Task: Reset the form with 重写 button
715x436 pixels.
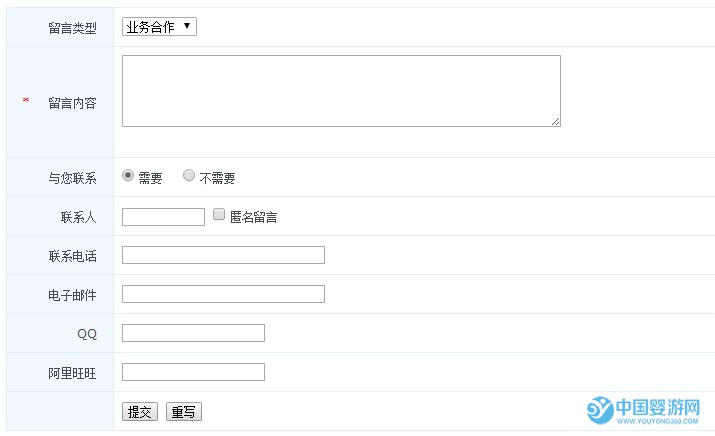Action: (x=184, y=411)
